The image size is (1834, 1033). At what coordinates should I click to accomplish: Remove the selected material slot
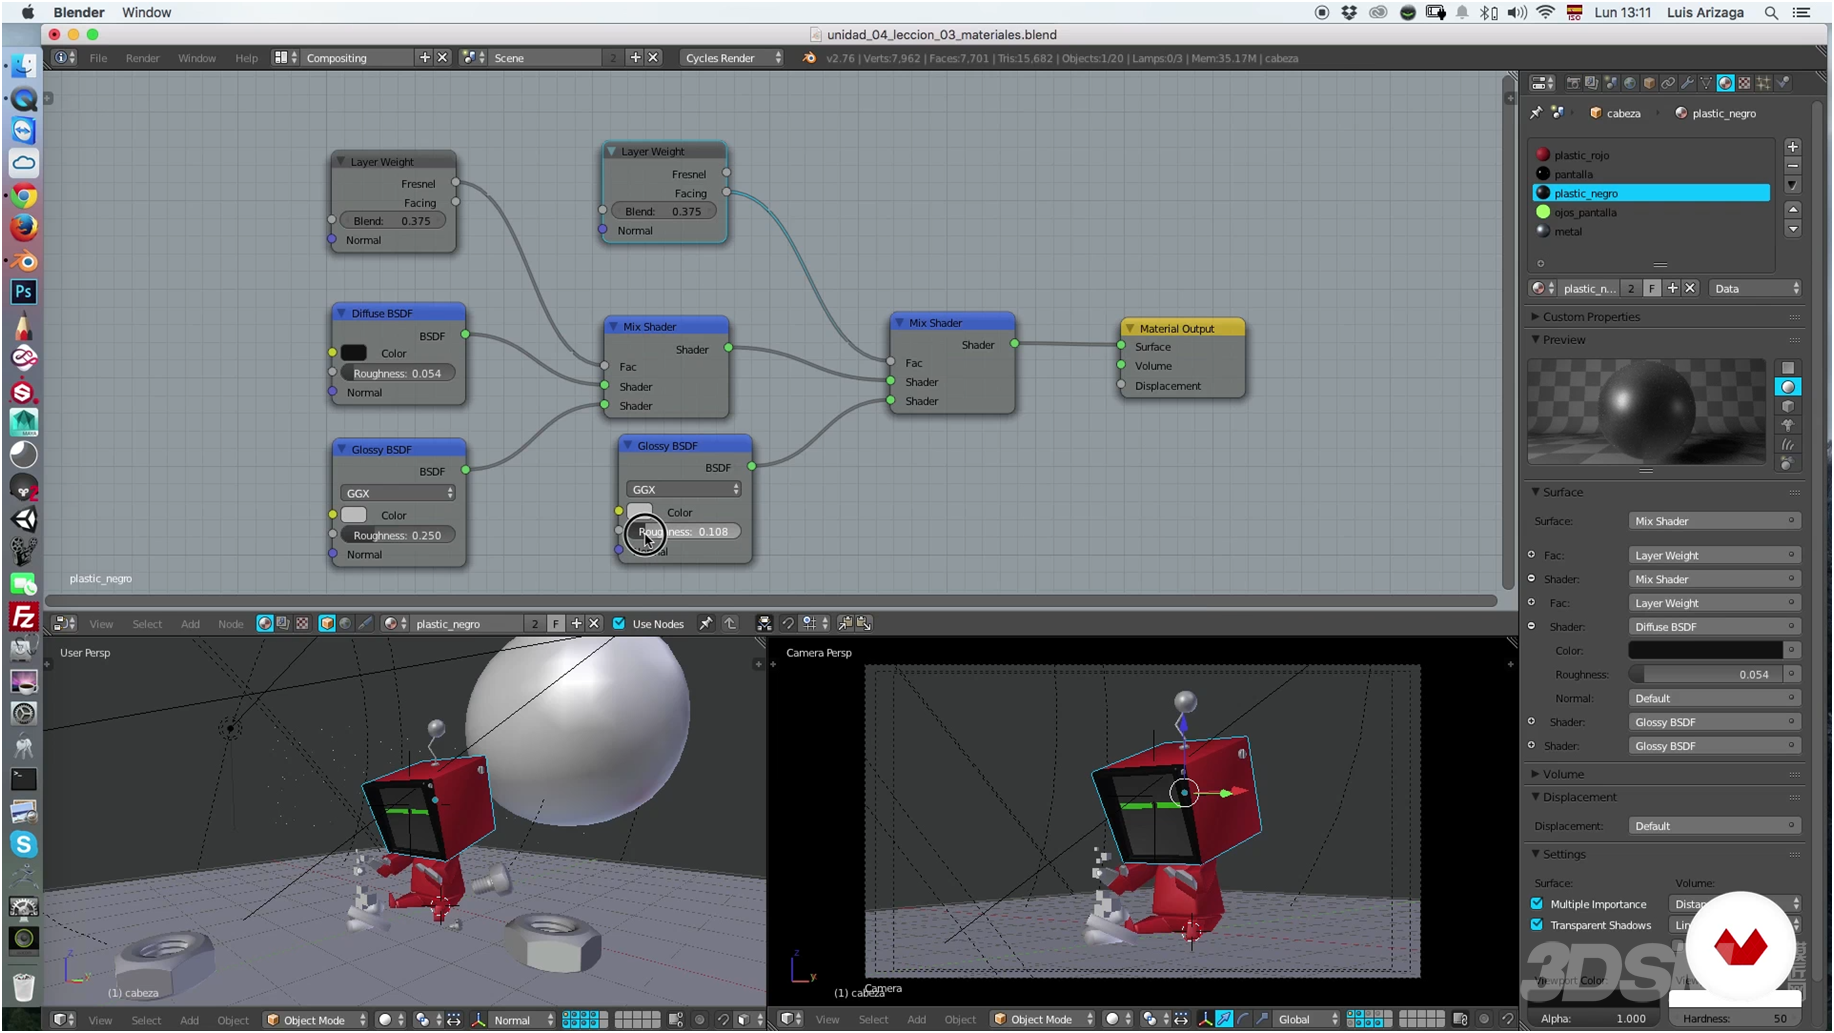pos(1793,166)
